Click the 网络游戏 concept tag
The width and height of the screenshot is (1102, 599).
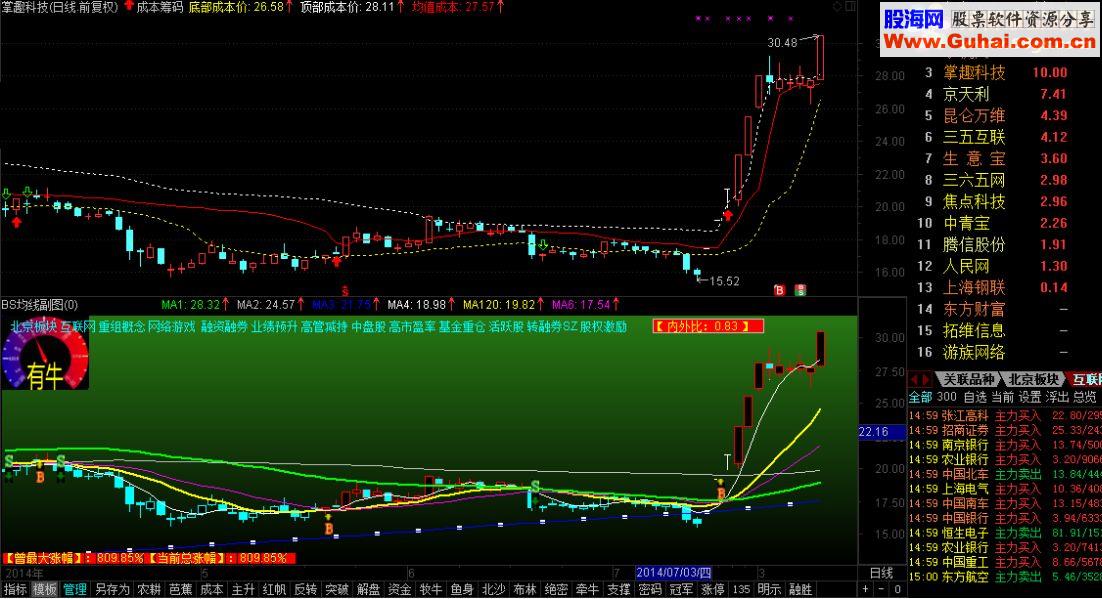[171, 327]
